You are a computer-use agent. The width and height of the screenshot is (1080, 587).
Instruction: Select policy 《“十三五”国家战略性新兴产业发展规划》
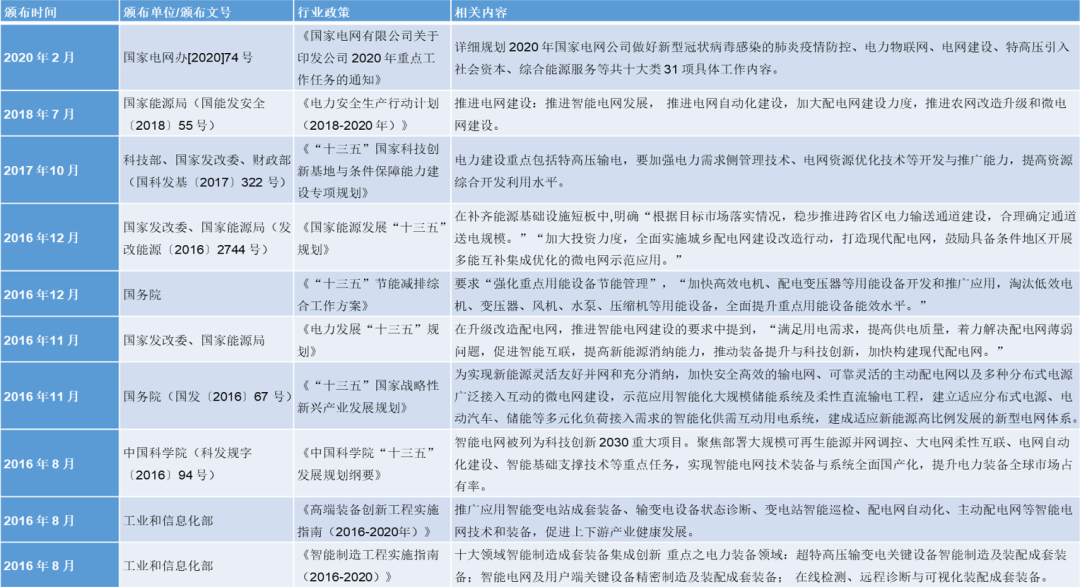[372, 396]
